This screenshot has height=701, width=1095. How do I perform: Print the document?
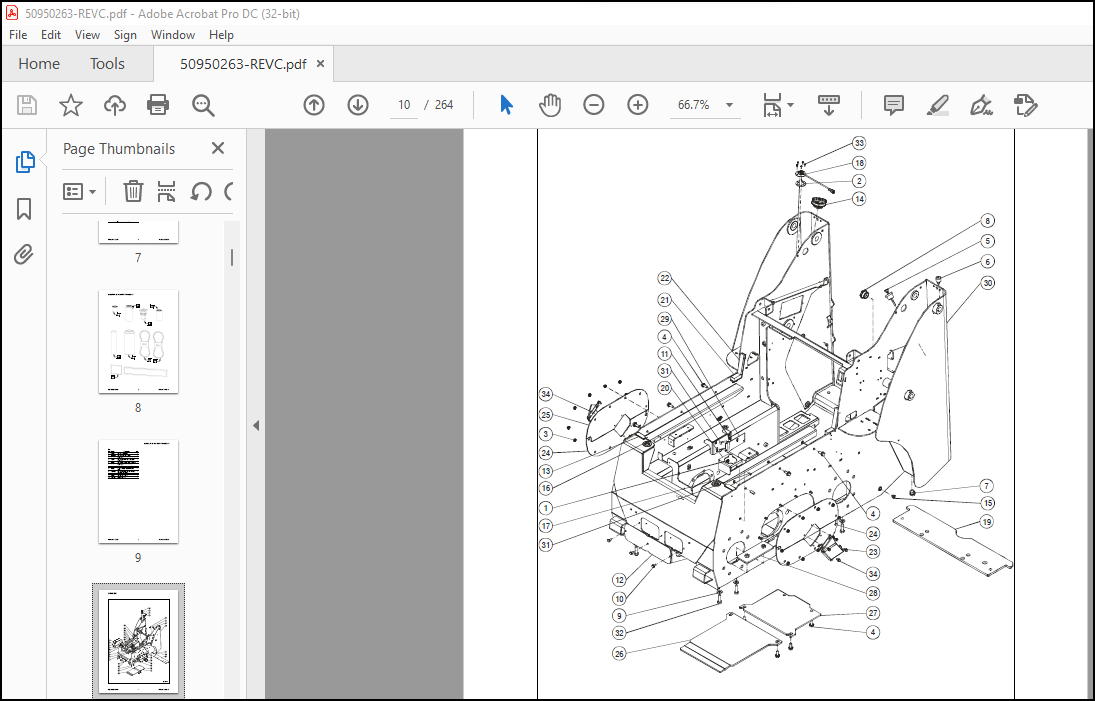pos(158,105)
